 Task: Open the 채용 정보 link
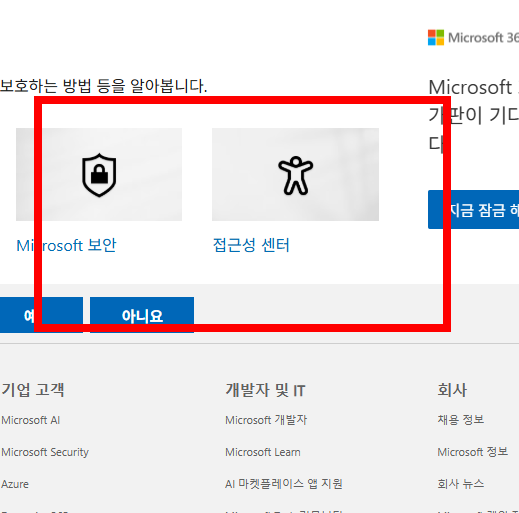(461, 420)
